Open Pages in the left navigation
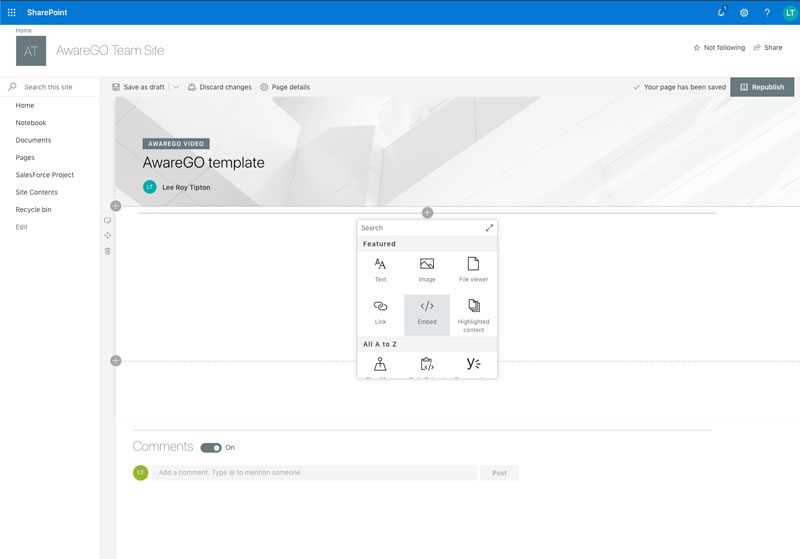The height and width of the screenshot is (559, 800). pyautogui.click(x=25, y=158)
